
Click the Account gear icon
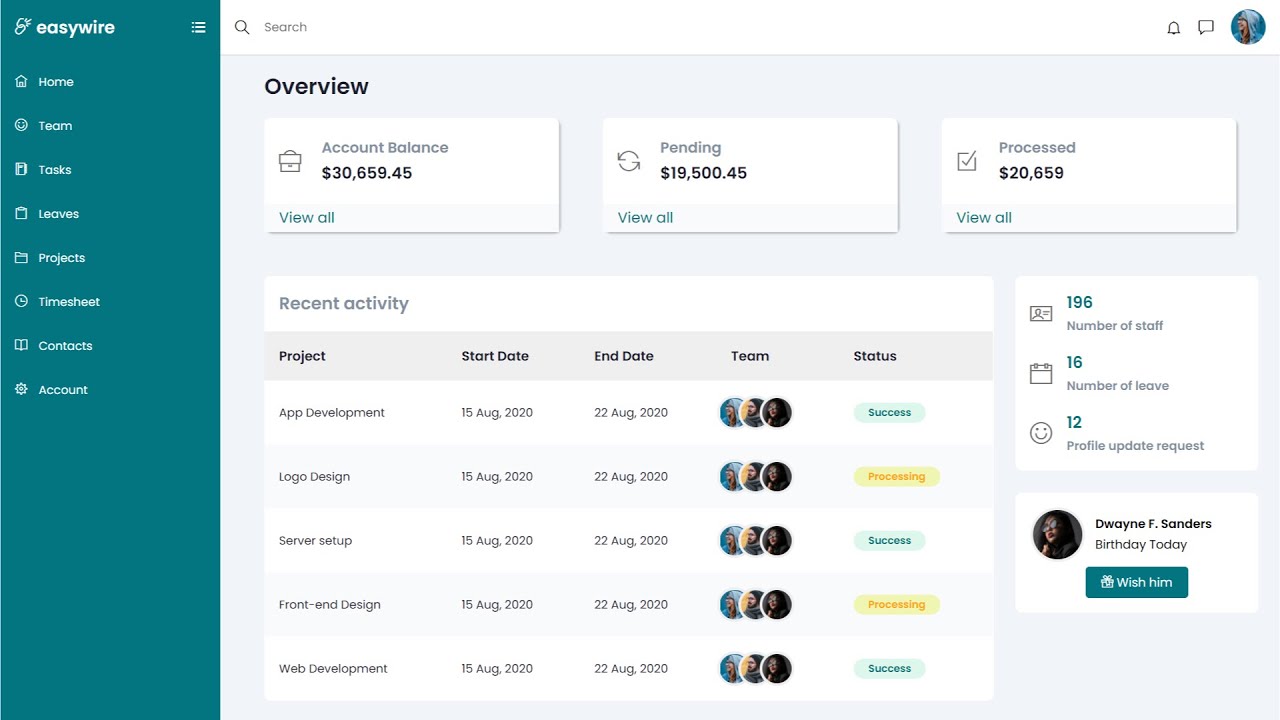21,389
